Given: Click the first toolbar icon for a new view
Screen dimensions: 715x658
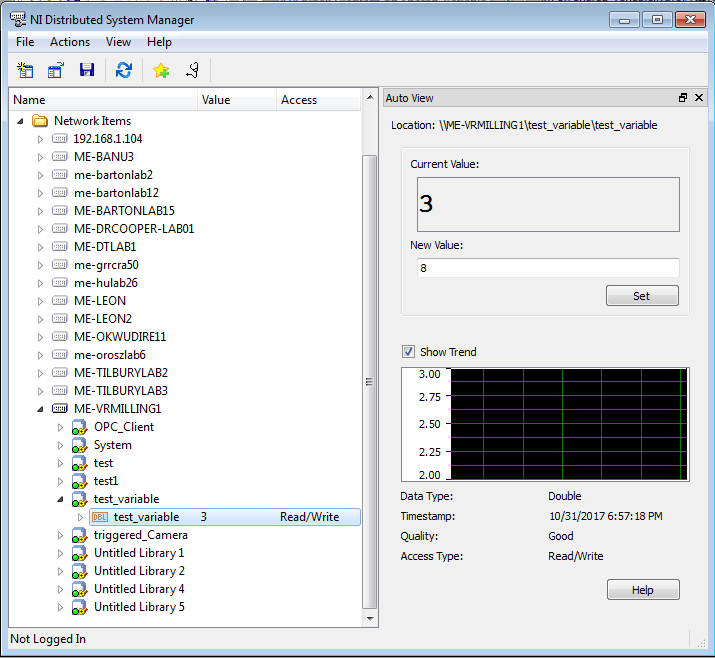Looking at the screenshot, I should click(25, 70).
